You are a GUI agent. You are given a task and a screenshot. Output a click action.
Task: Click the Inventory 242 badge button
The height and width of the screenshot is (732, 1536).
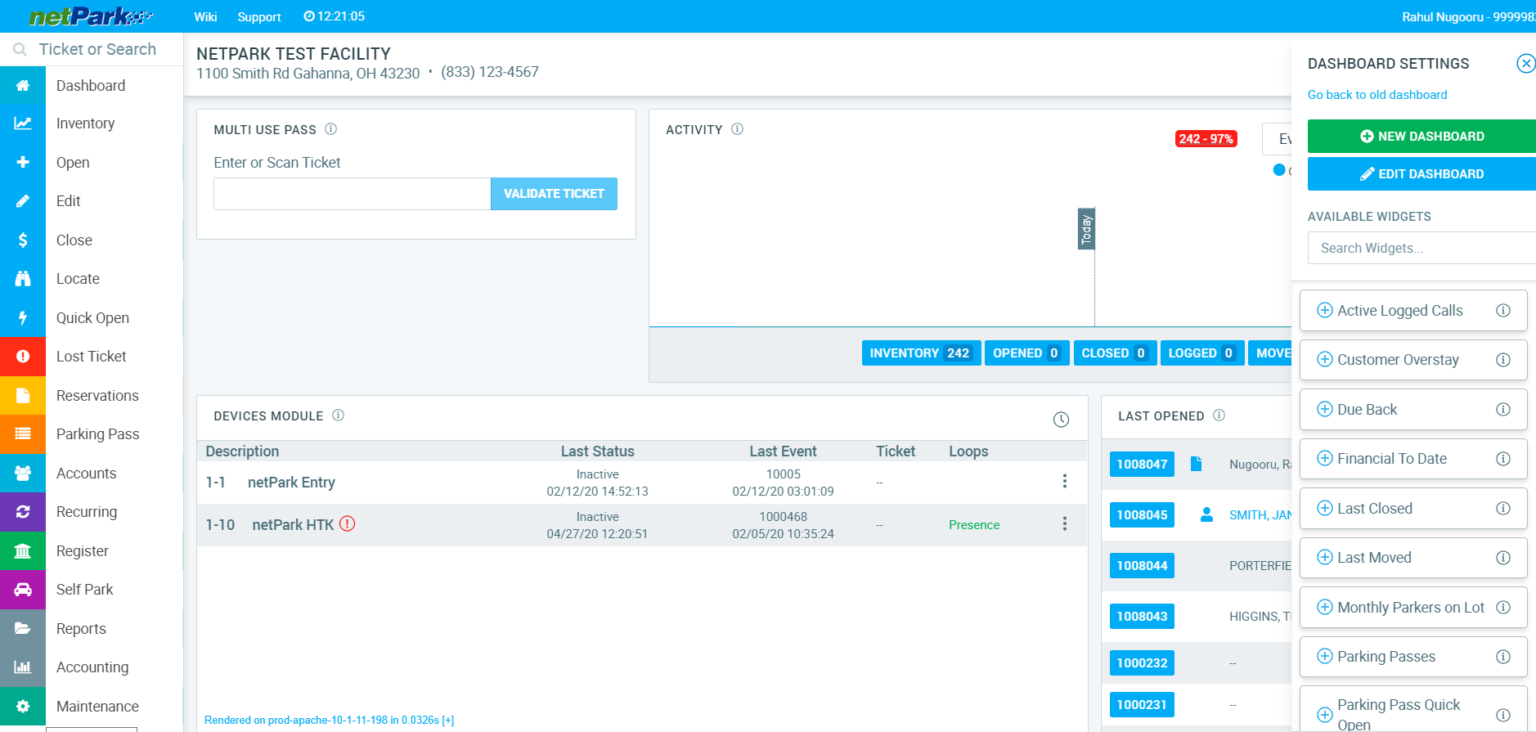920,353
